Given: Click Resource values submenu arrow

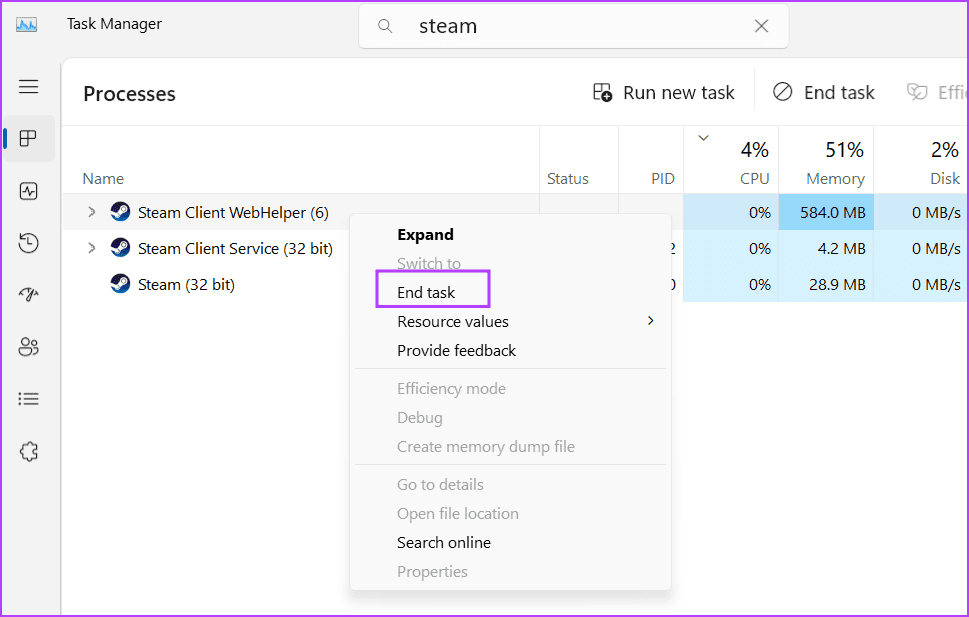Looking at the screenshot, I should (650, 321).
